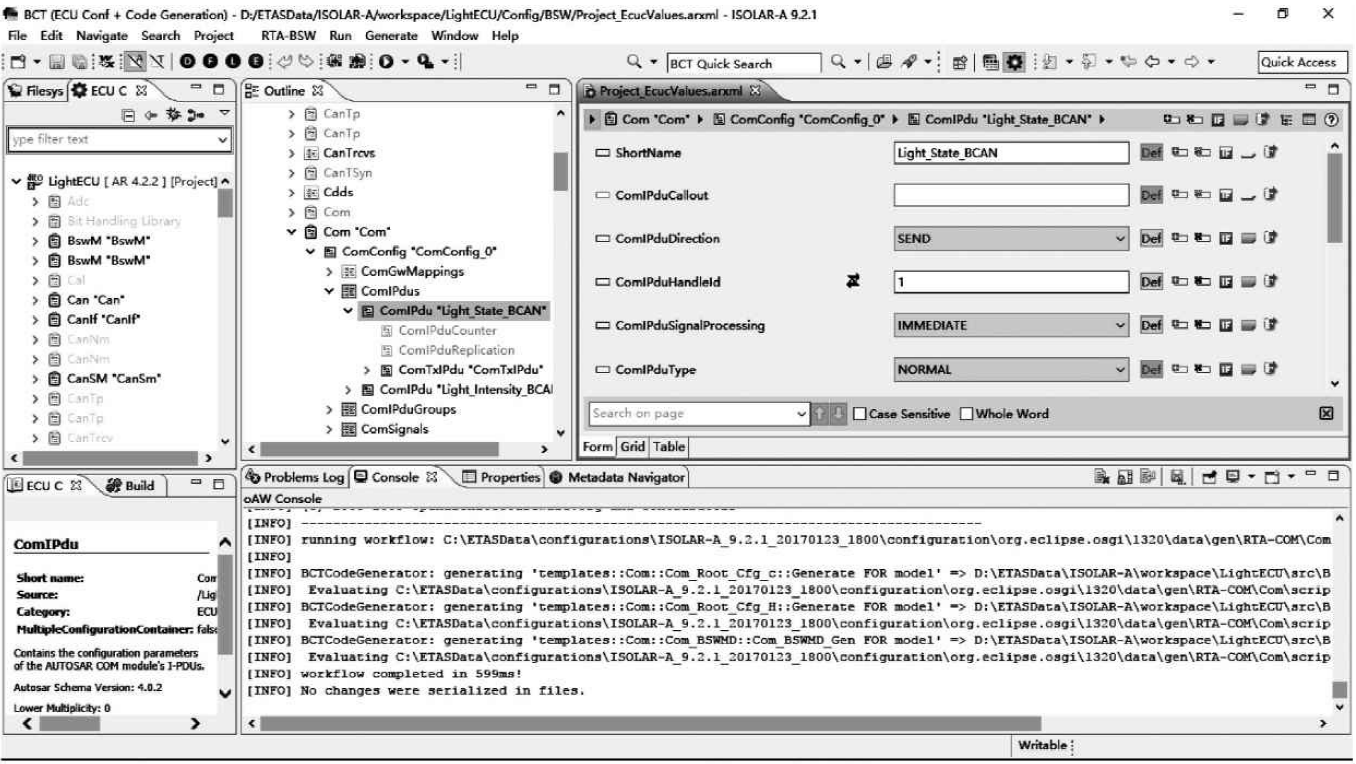This screenshot has width=1356, height=764.
Task: Click the ShortName input field
Action: 1012,153
